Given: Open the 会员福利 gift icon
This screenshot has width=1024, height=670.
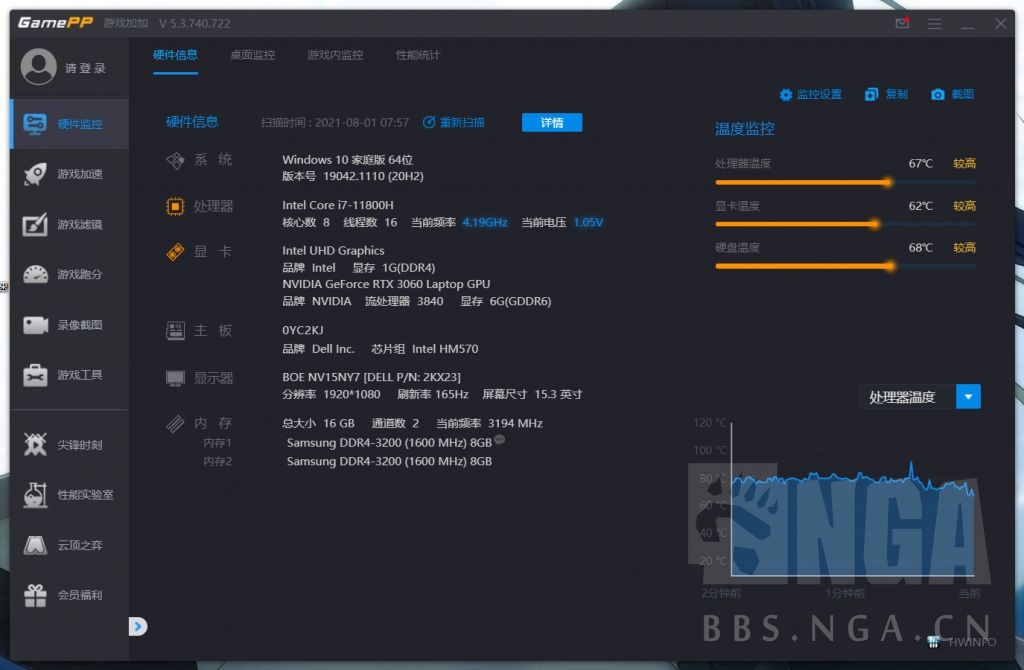Looking at the screenshot, I should coord(35,595).
